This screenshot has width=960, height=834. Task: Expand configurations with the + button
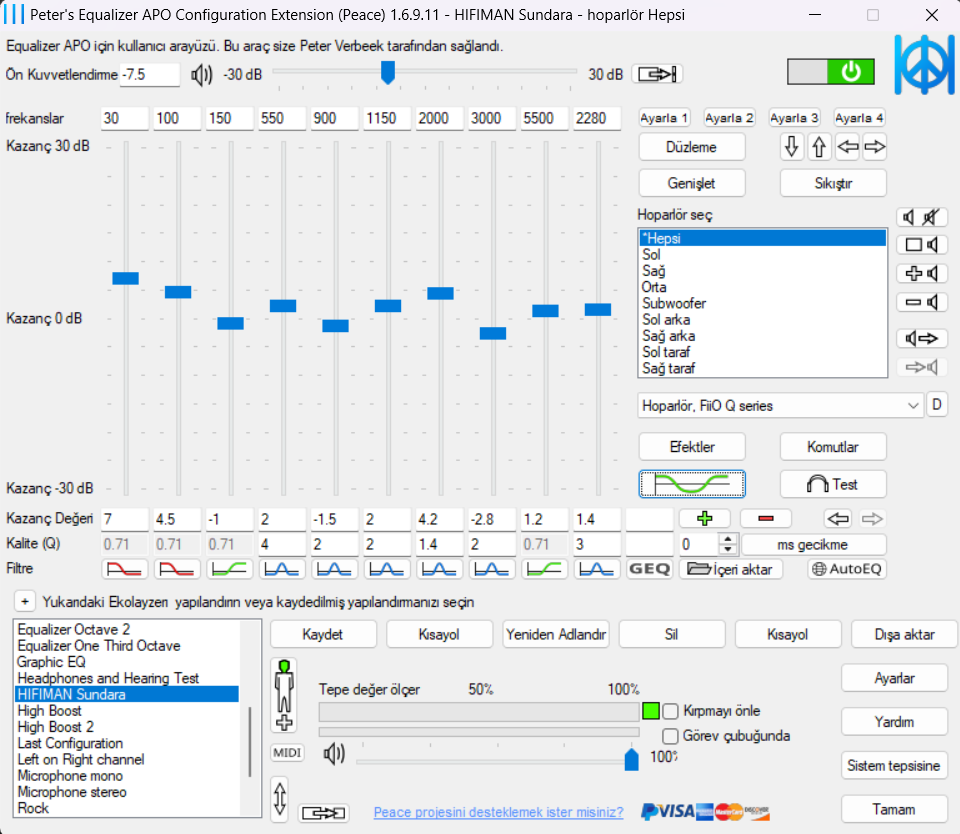click(24, 602)
